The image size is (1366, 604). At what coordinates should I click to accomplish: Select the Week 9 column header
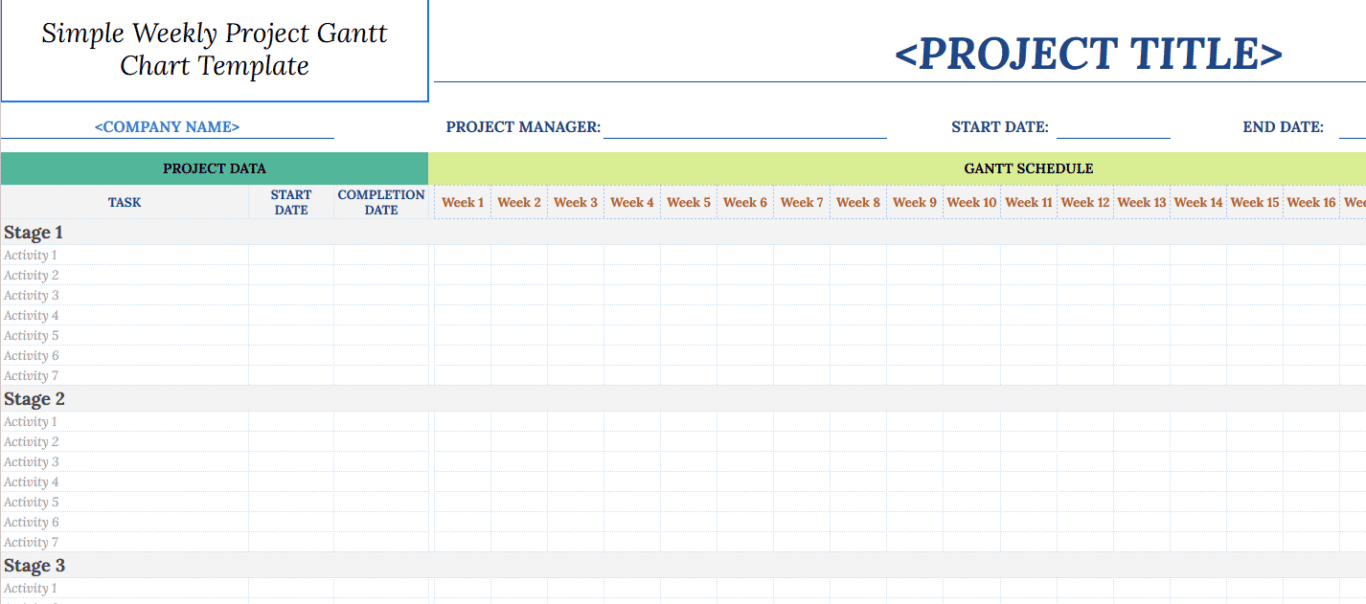pos(914,202)
